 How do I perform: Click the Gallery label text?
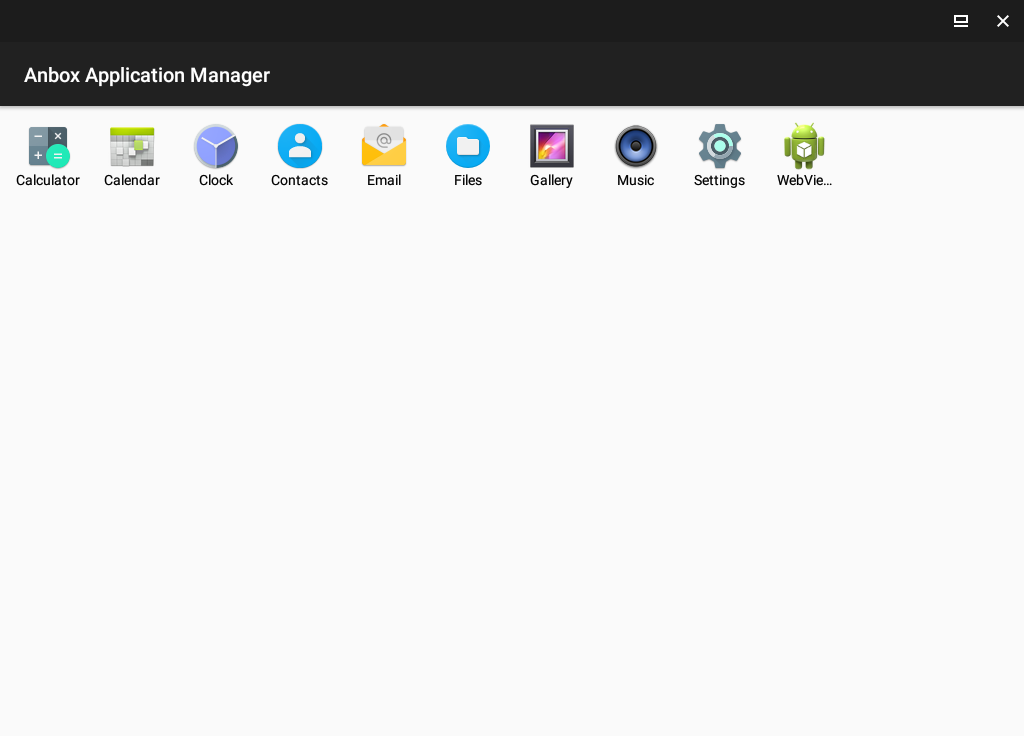[551, 181]
